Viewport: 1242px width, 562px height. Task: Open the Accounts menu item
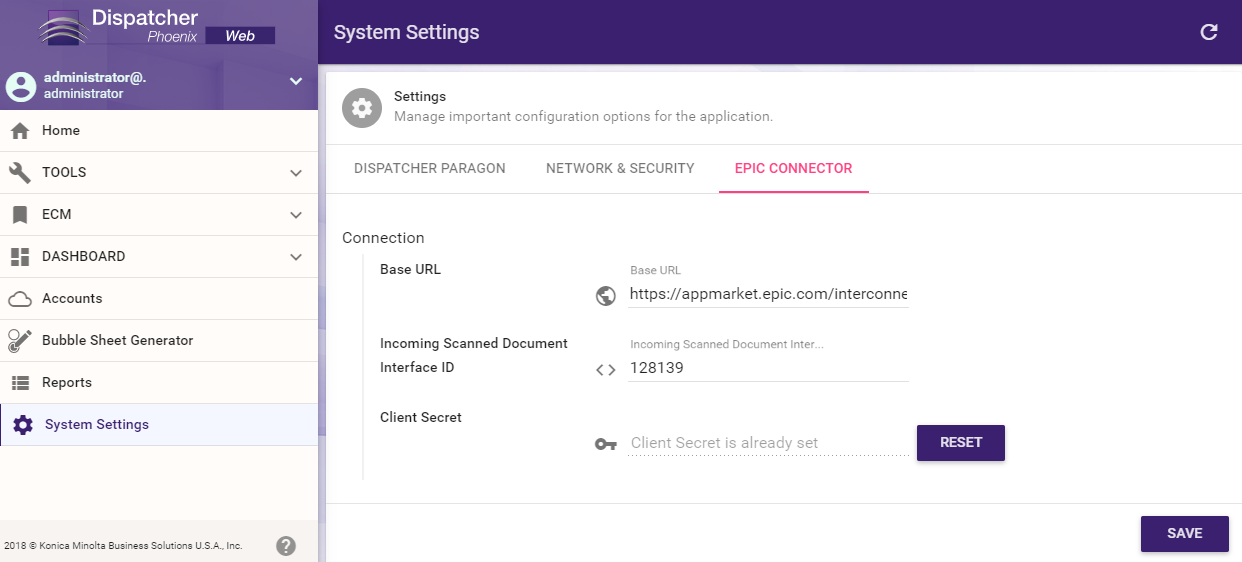pos(159,299)
